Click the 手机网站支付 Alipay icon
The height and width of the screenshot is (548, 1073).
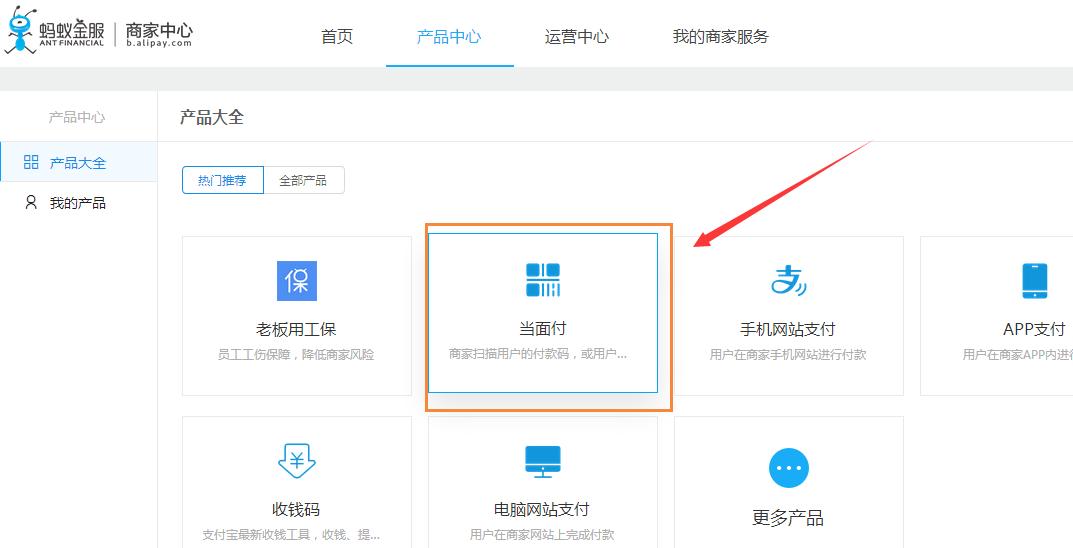pos(788,281)
